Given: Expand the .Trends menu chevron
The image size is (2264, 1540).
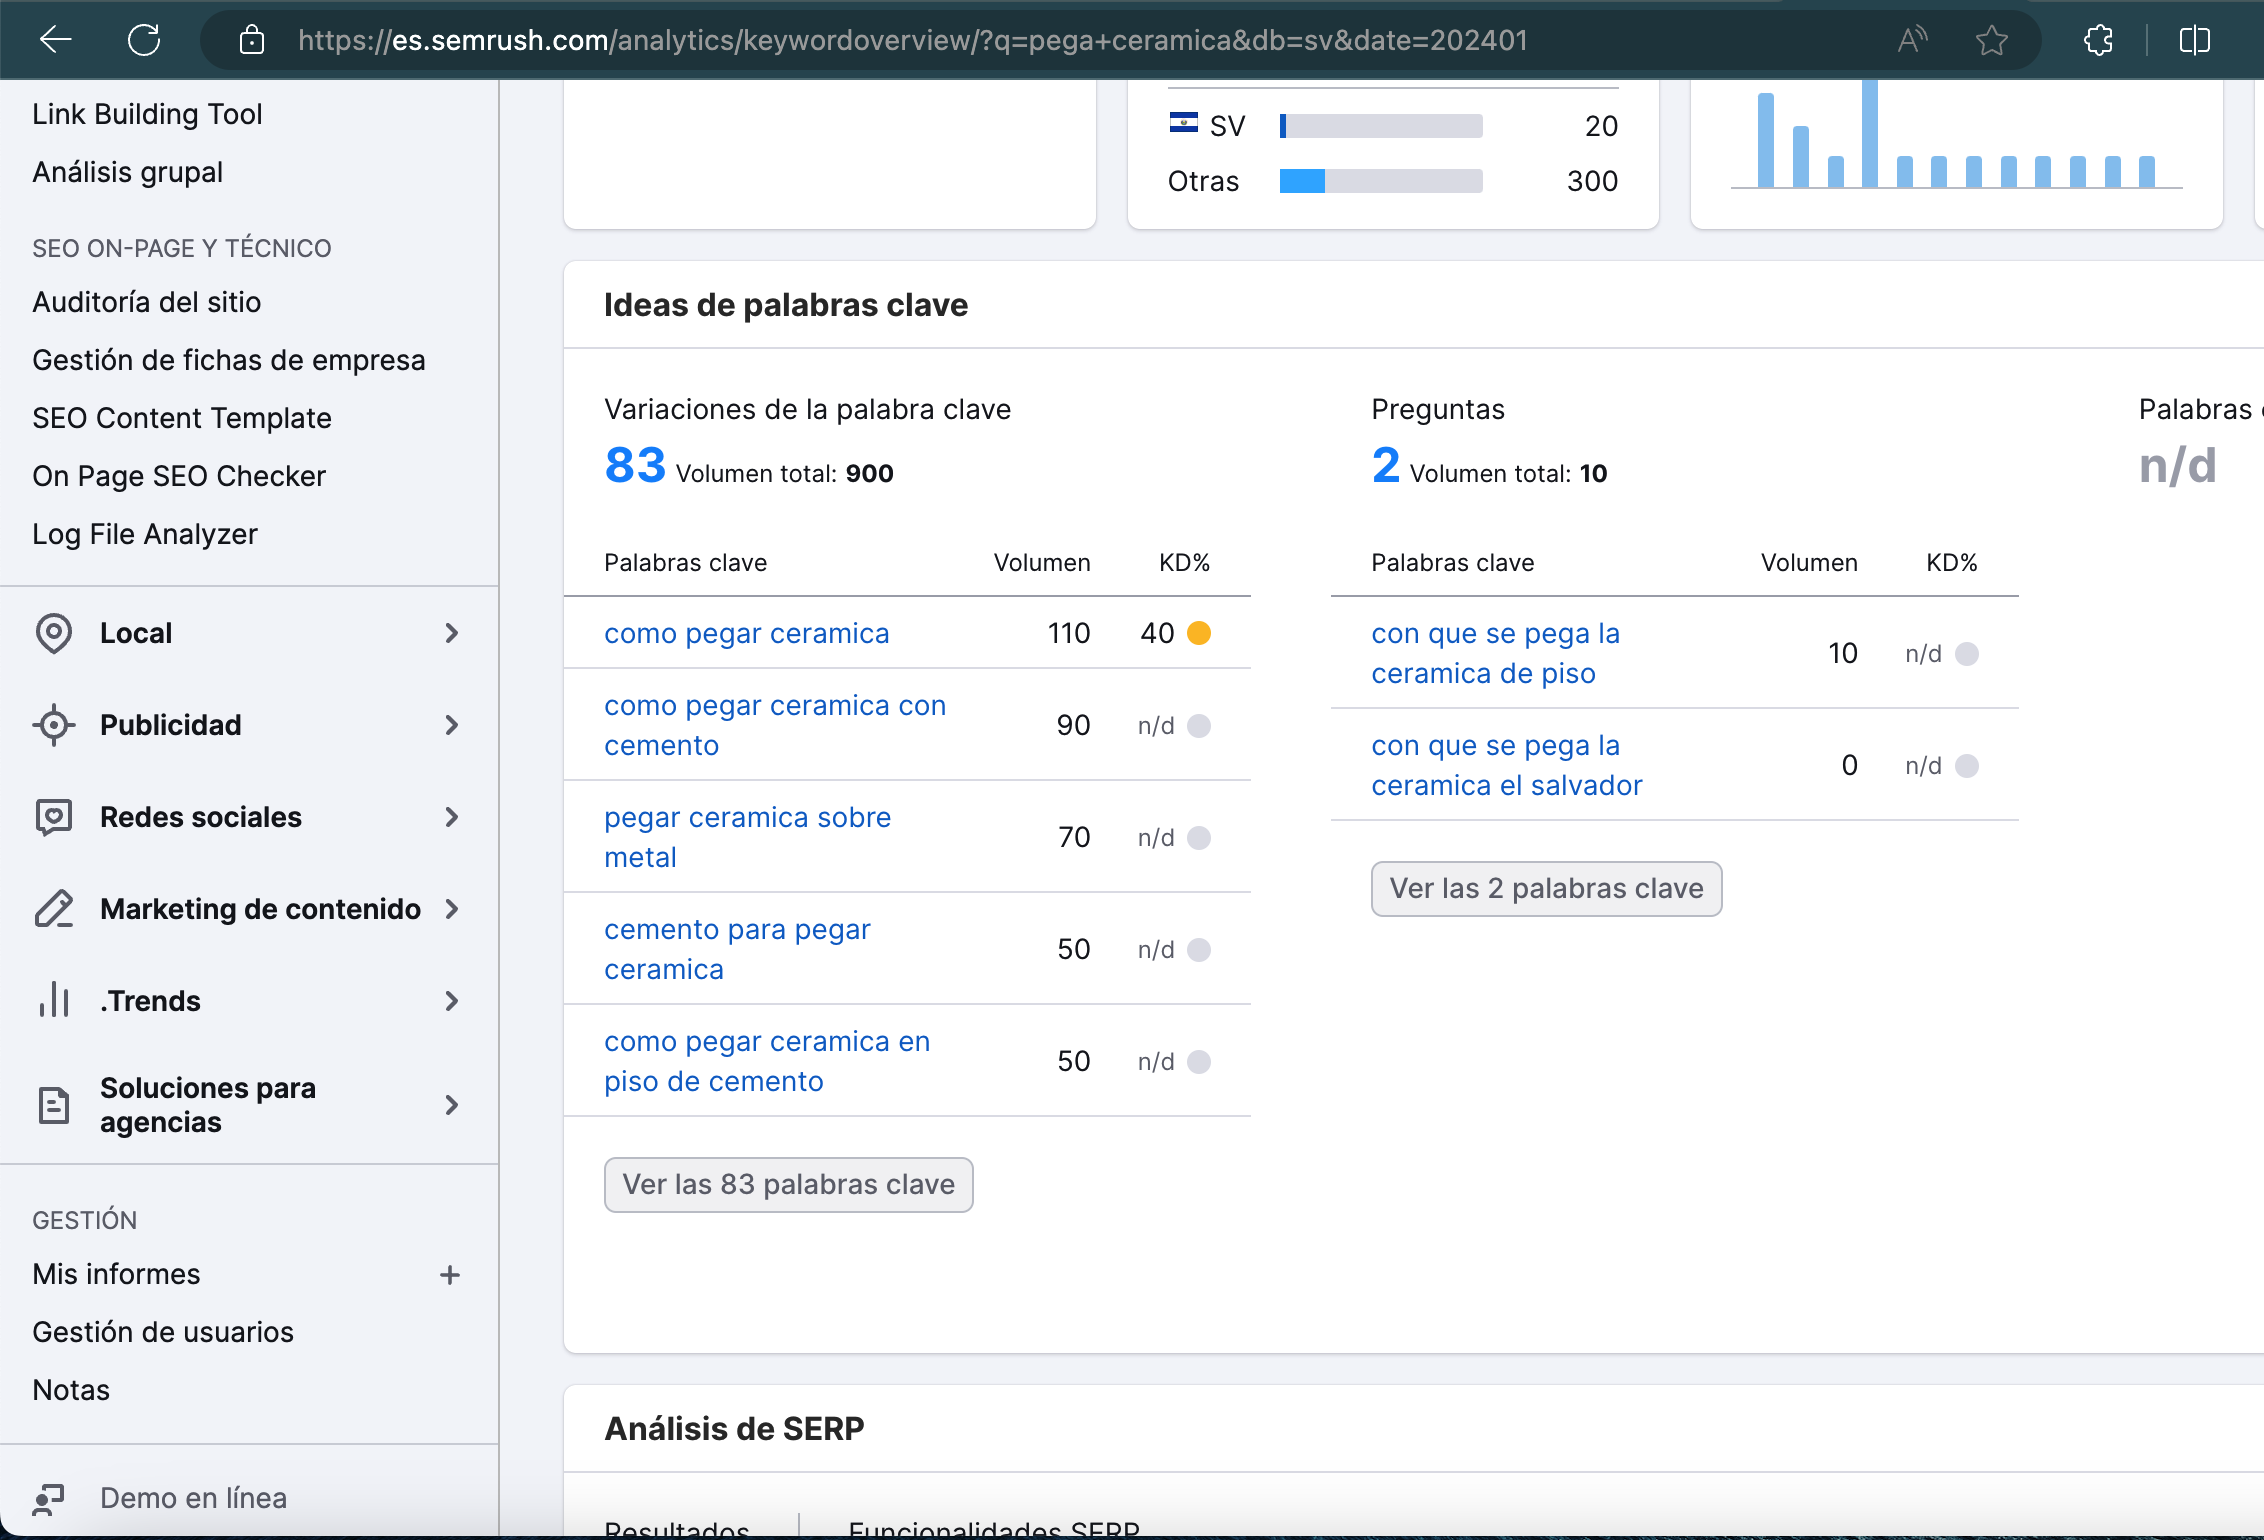Looking at the screenshot, I should pos(452,1001).
